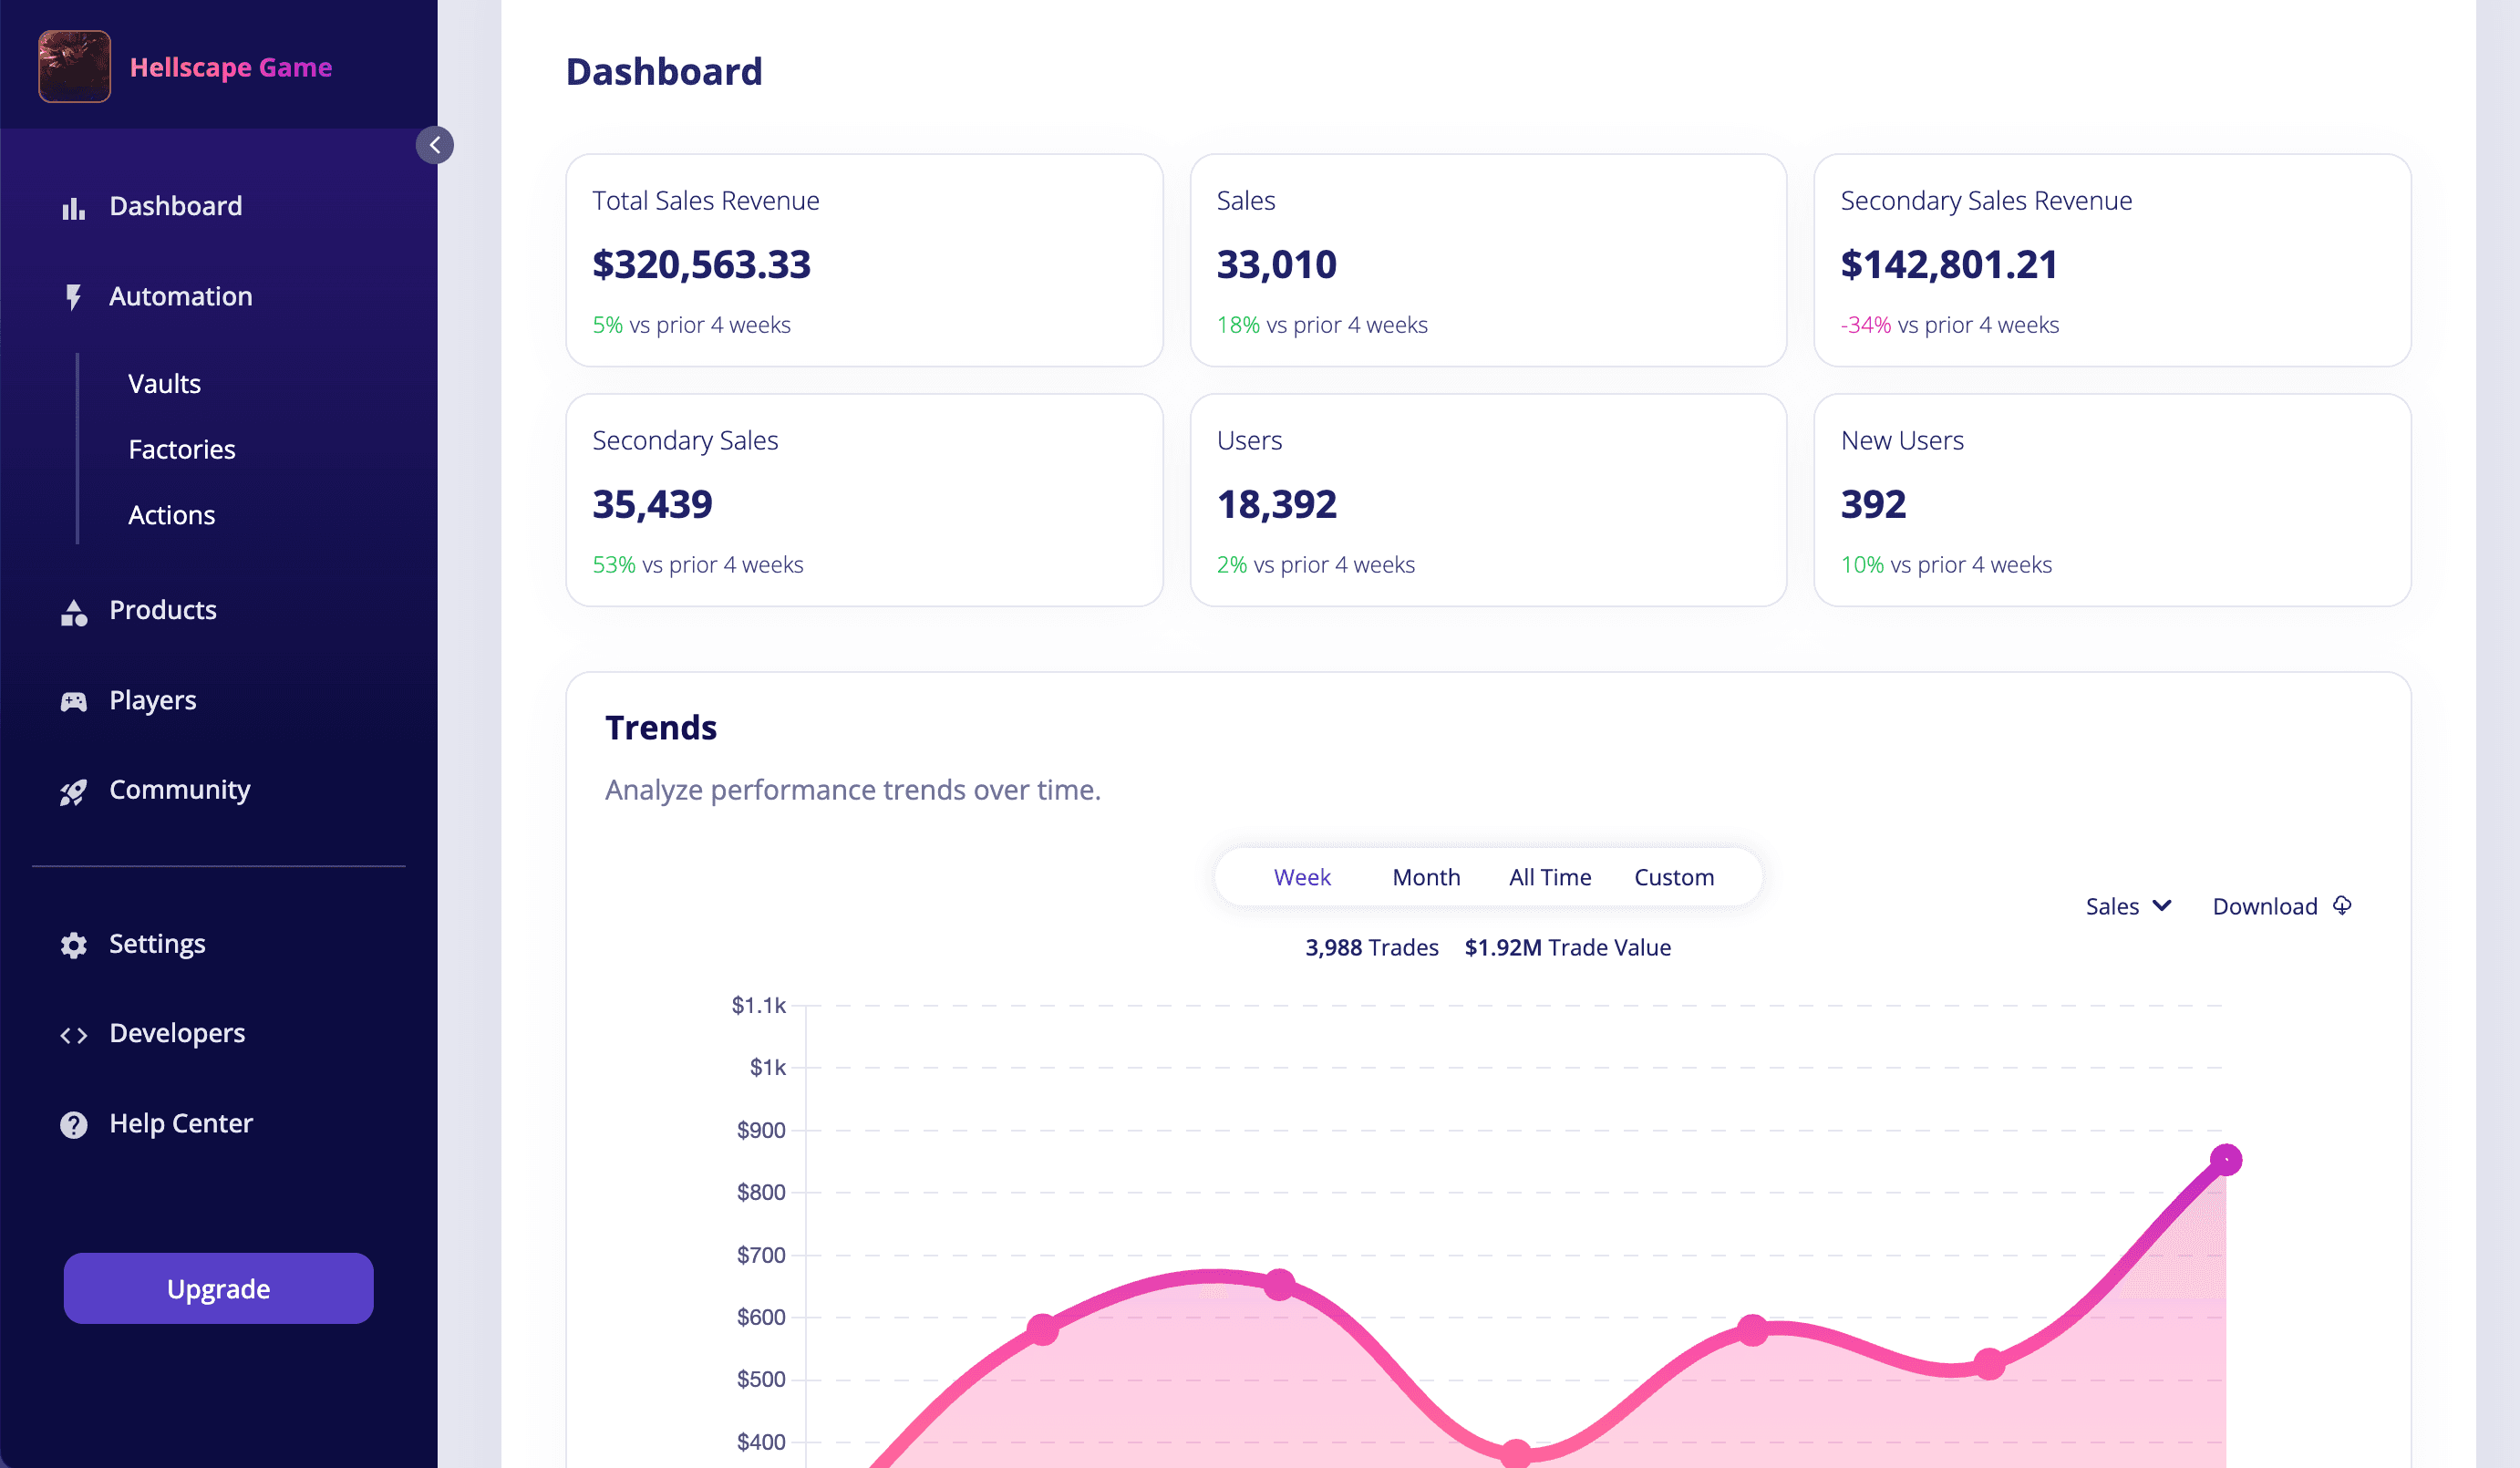Click the Factories item under Automation
Image resolution: width=2520 pixels, height=1468 pixels.
point(180,448)
